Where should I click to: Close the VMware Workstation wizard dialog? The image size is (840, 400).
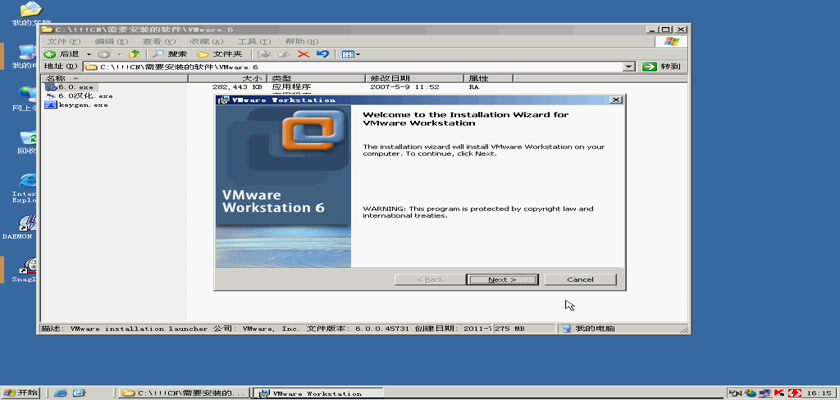pos(616,100)
